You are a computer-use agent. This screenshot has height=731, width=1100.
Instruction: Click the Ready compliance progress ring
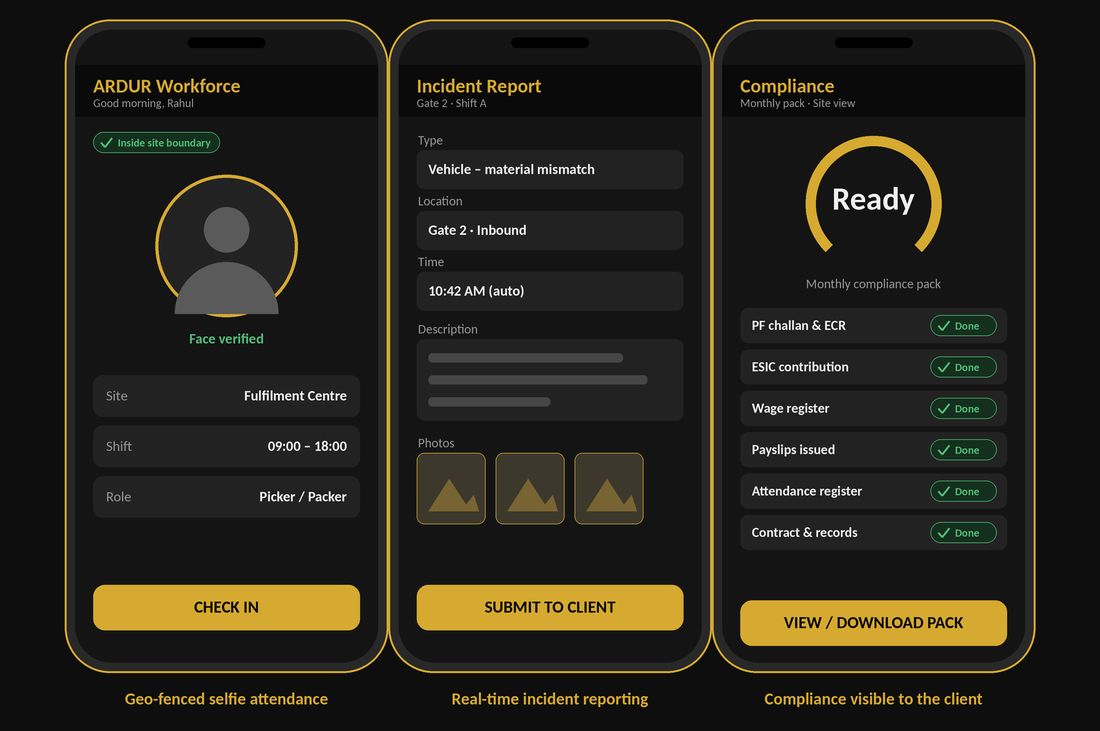pos(873,196)
